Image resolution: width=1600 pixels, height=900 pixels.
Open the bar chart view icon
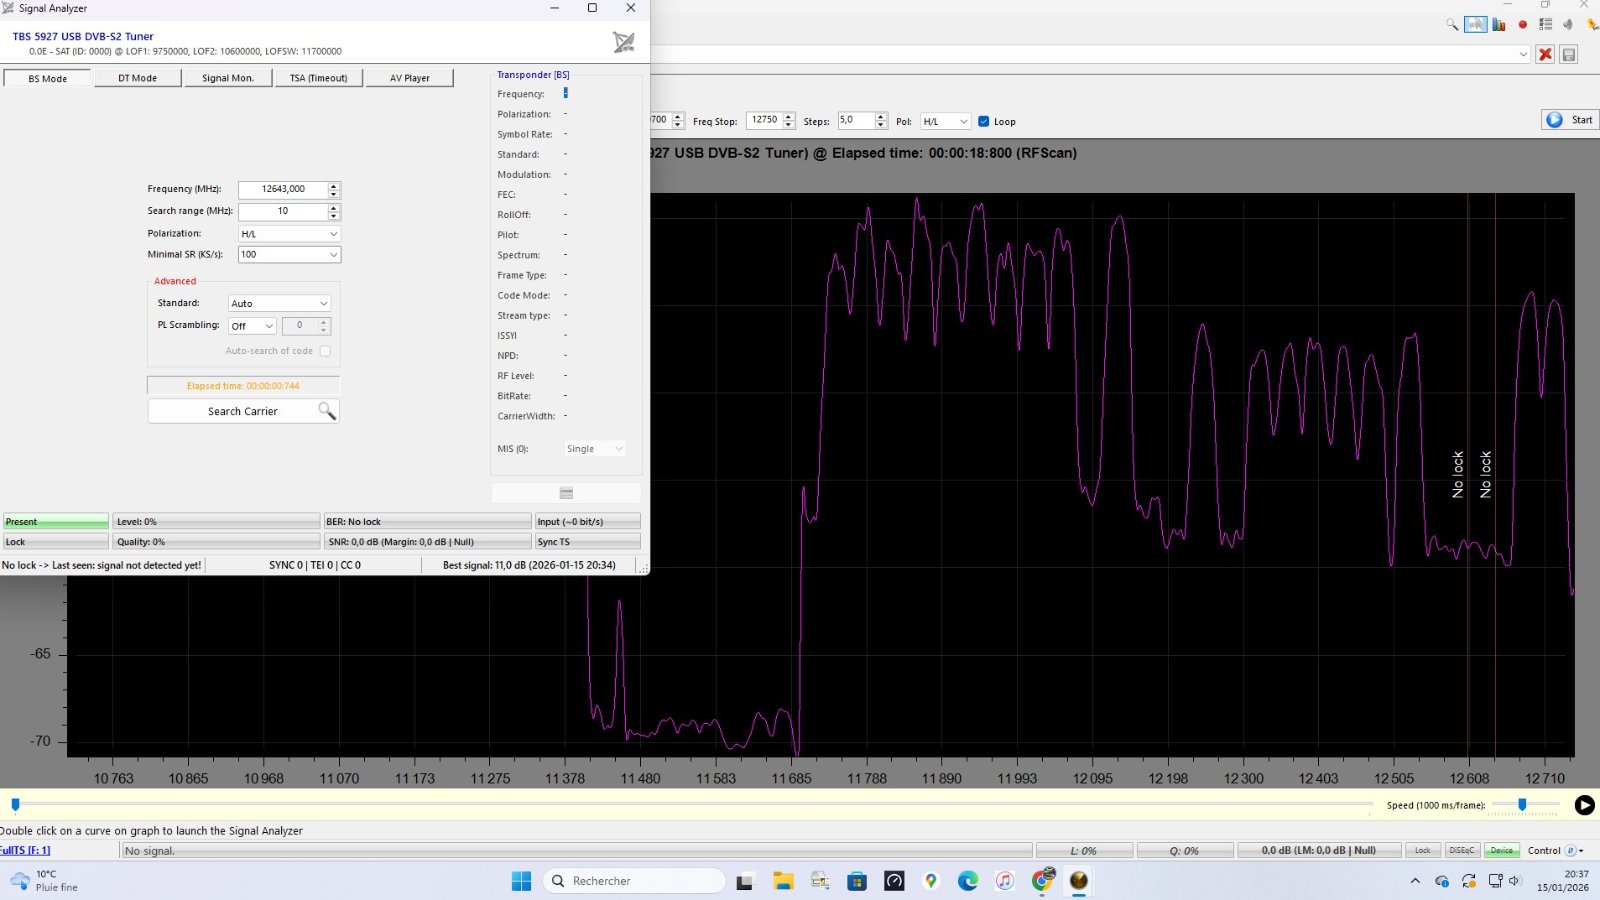coord(1499,25)
